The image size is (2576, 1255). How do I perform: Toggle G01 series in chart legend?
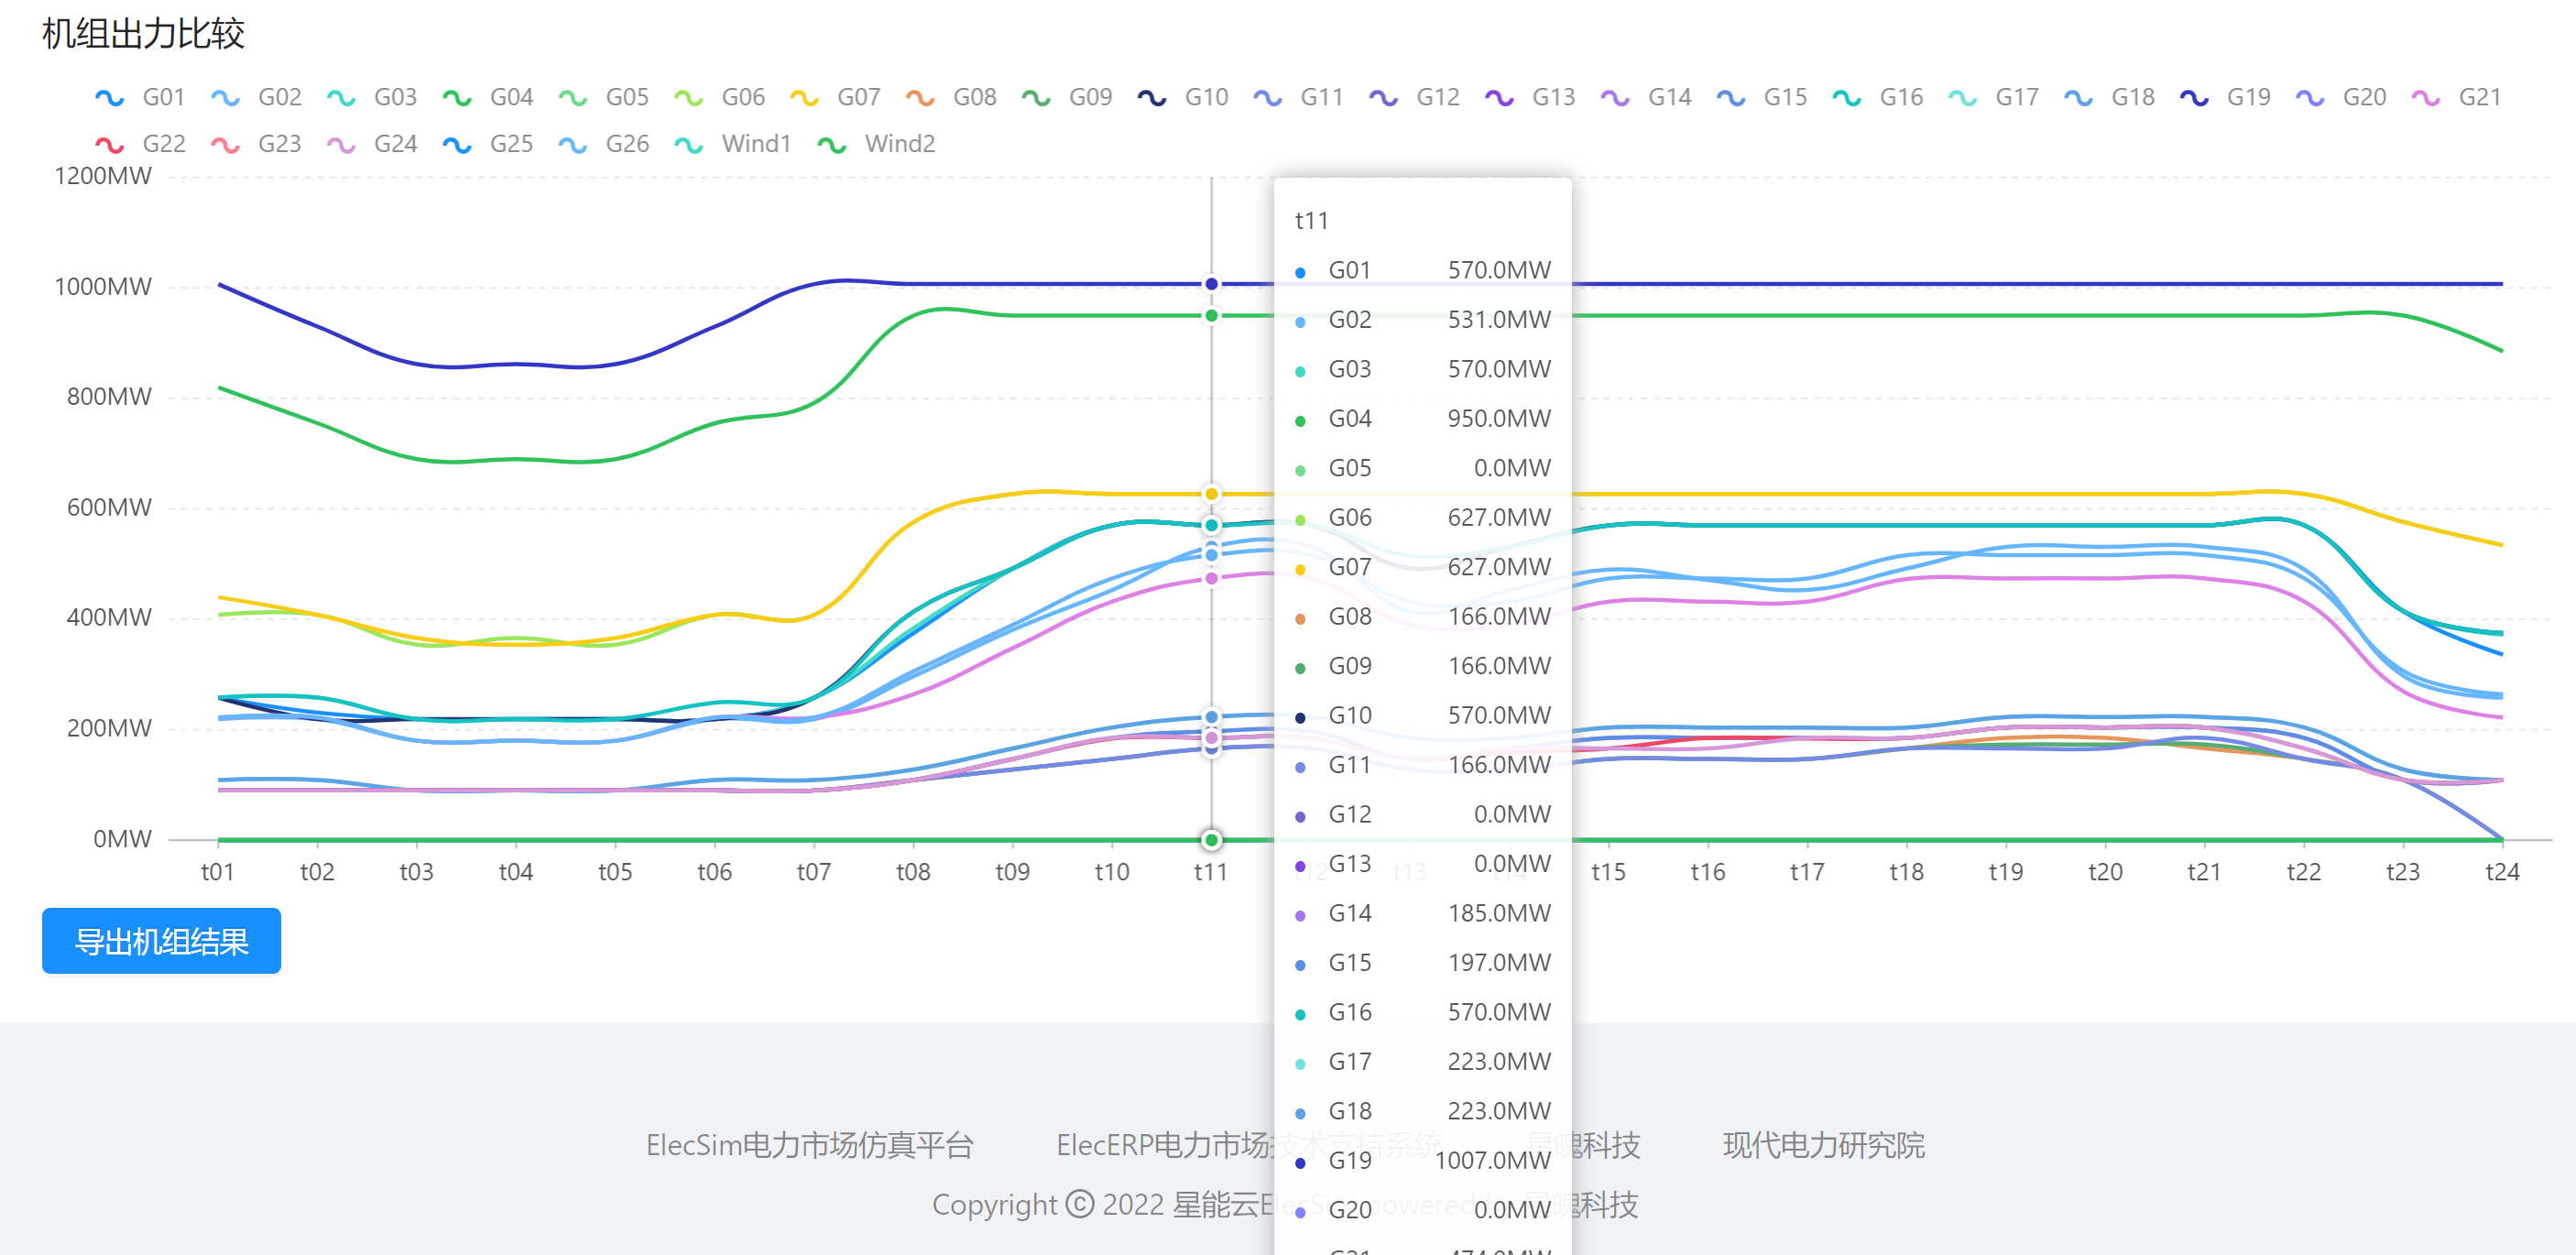(139, 97)
